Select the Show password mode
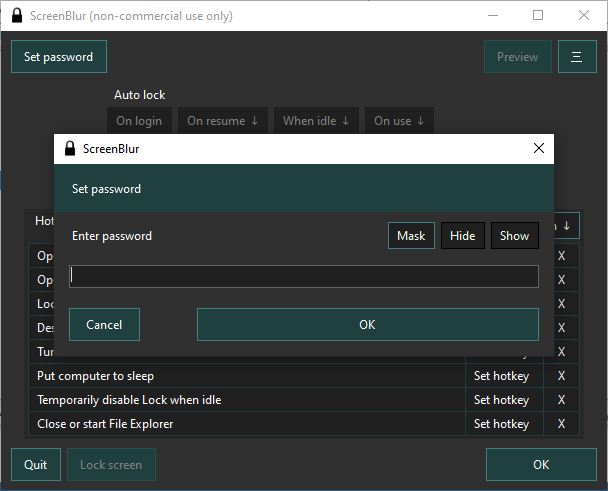Image resolution: width=608 pixels, height=491 pixels. [515, 235]
